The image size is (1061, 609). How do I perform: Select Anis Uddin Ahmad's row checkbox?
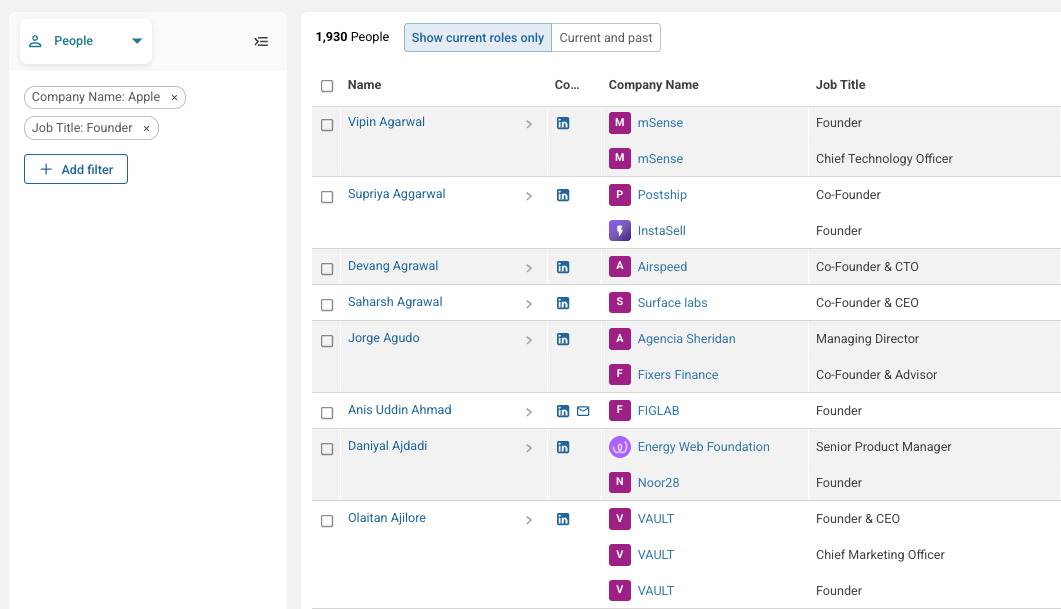click(327, 413)
